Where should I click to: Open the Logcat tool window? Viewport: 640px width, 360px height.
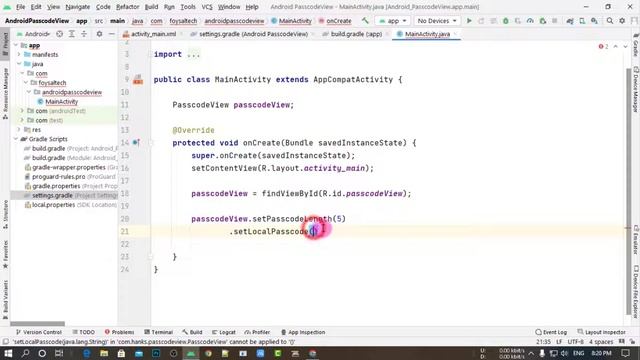tap(224, 332)
